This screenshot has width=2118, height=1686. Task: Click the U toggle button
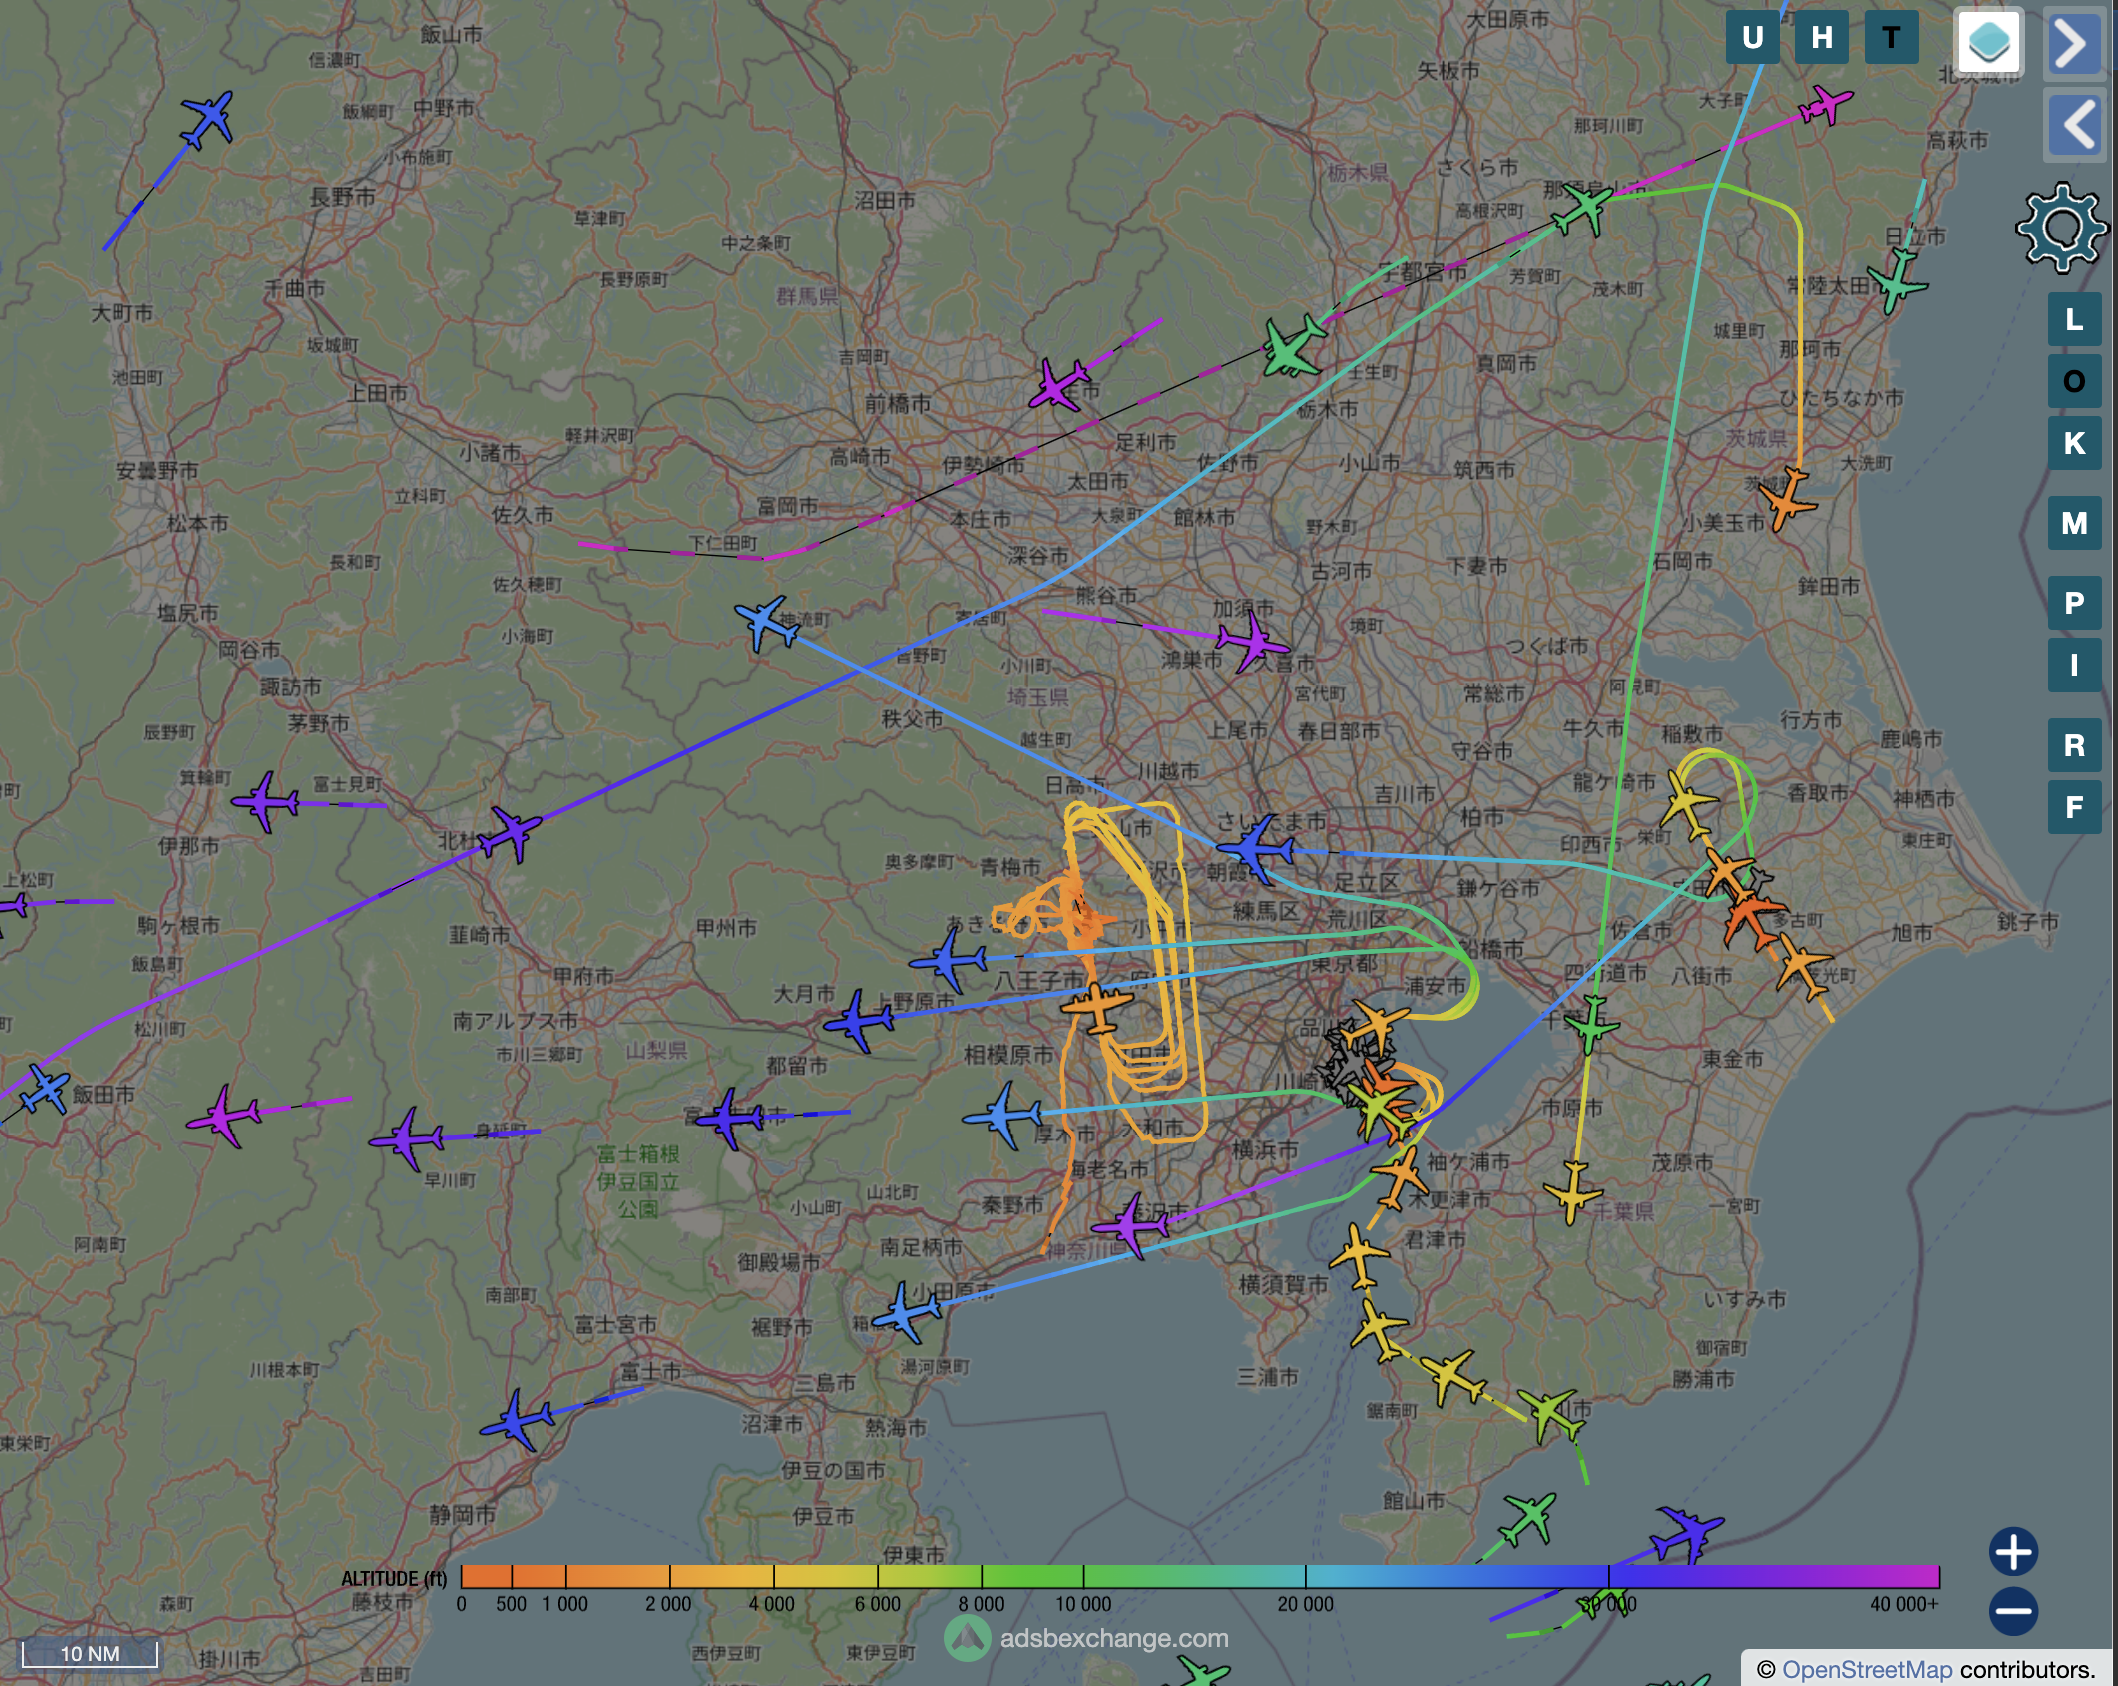pyautogui.click(x=1752, y=38)
